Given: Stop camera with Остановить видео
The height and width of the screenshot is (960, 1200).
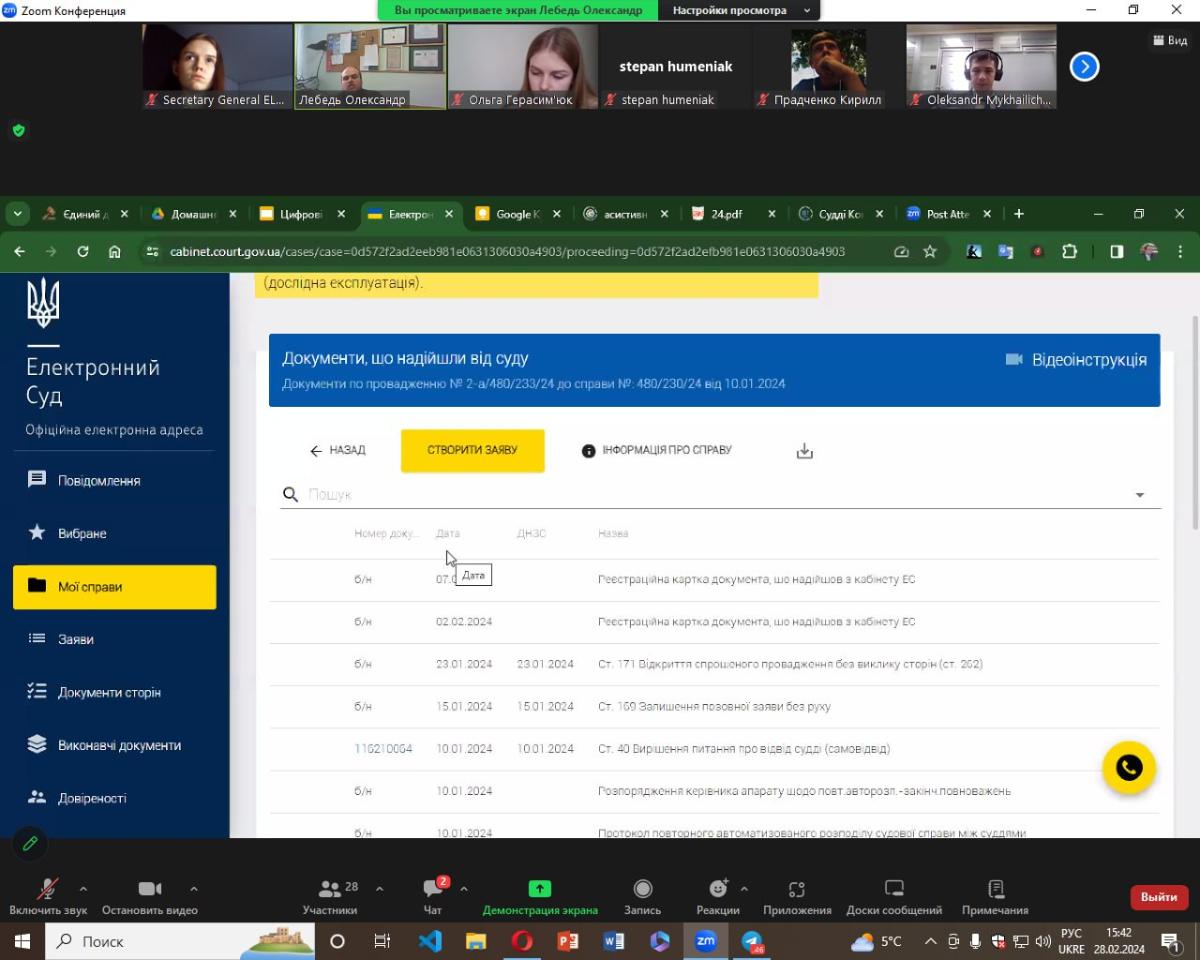Looking at the screenshot, I should 149,896.
